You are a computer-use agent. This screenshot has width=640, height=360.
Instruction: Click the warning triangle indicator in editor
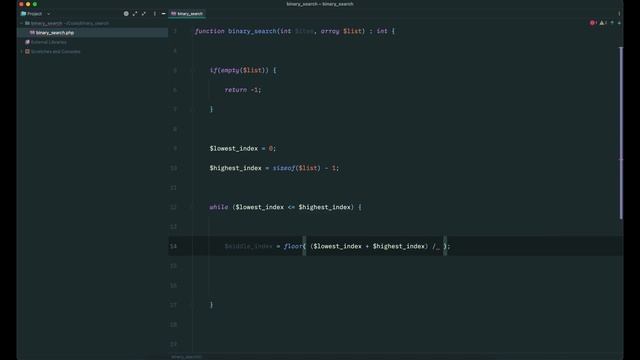click(603, 23)
